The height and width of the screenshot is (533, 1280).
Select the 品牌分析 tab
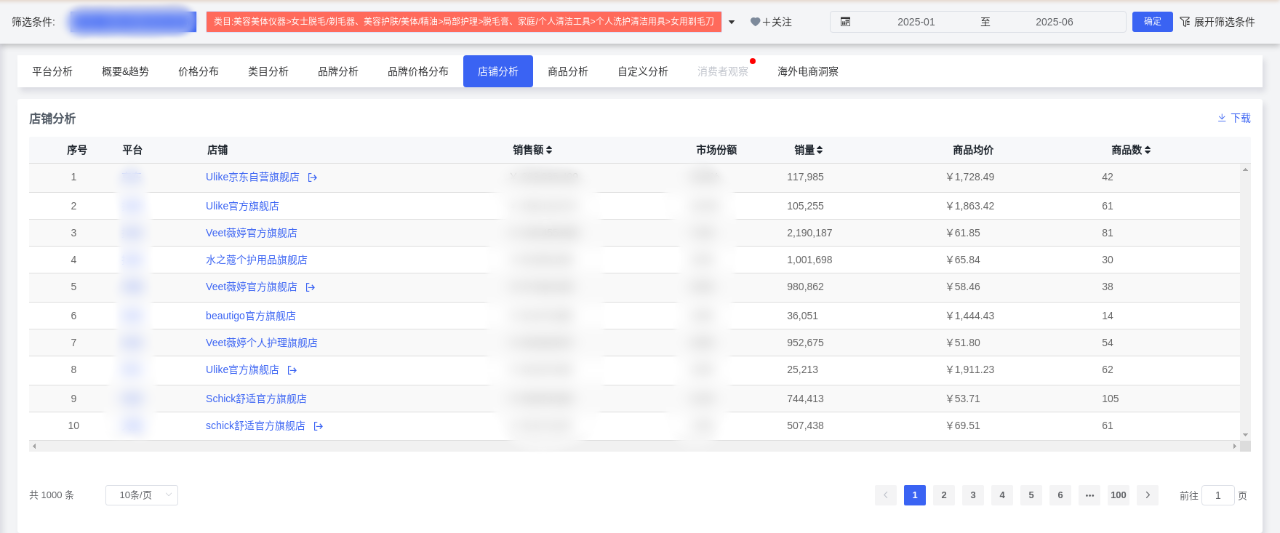[x=338, y=72]
